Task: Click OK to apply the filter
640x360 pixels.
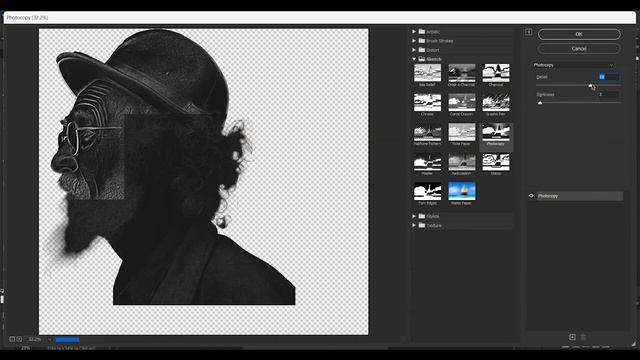Action: click(579, 34)
